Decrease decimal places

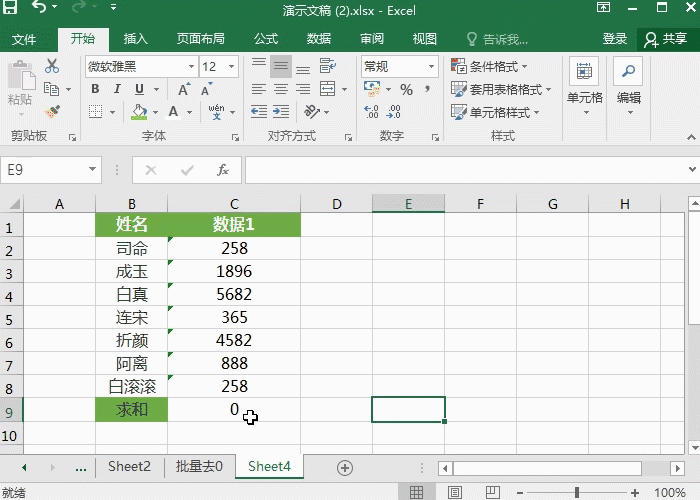tap(394, 112)
